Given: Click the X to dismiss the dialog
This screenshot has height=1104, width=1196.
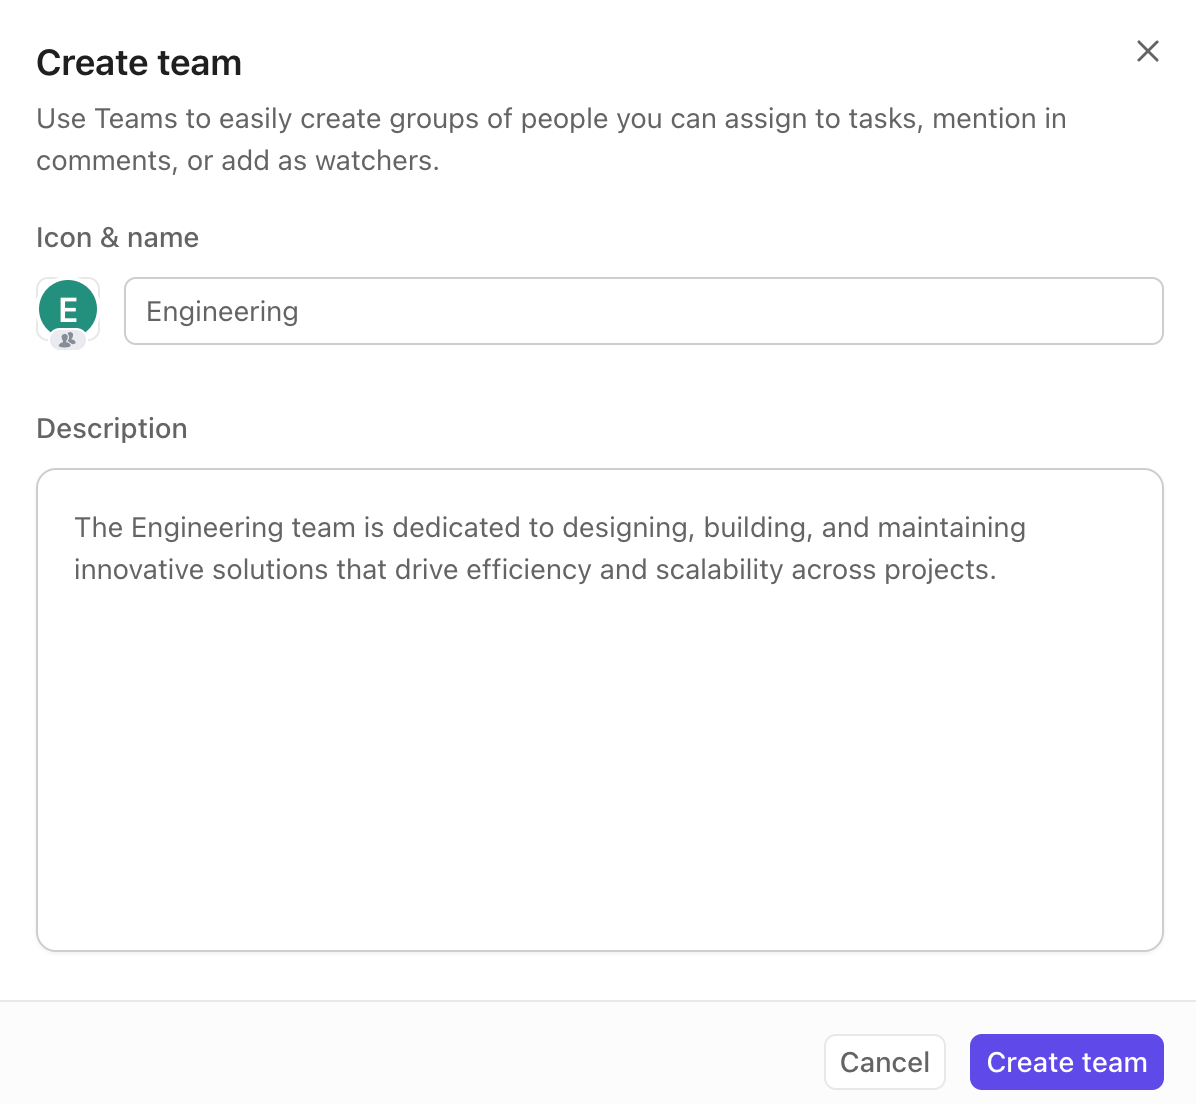Looking at the screenshot, I should point(1147,51).
